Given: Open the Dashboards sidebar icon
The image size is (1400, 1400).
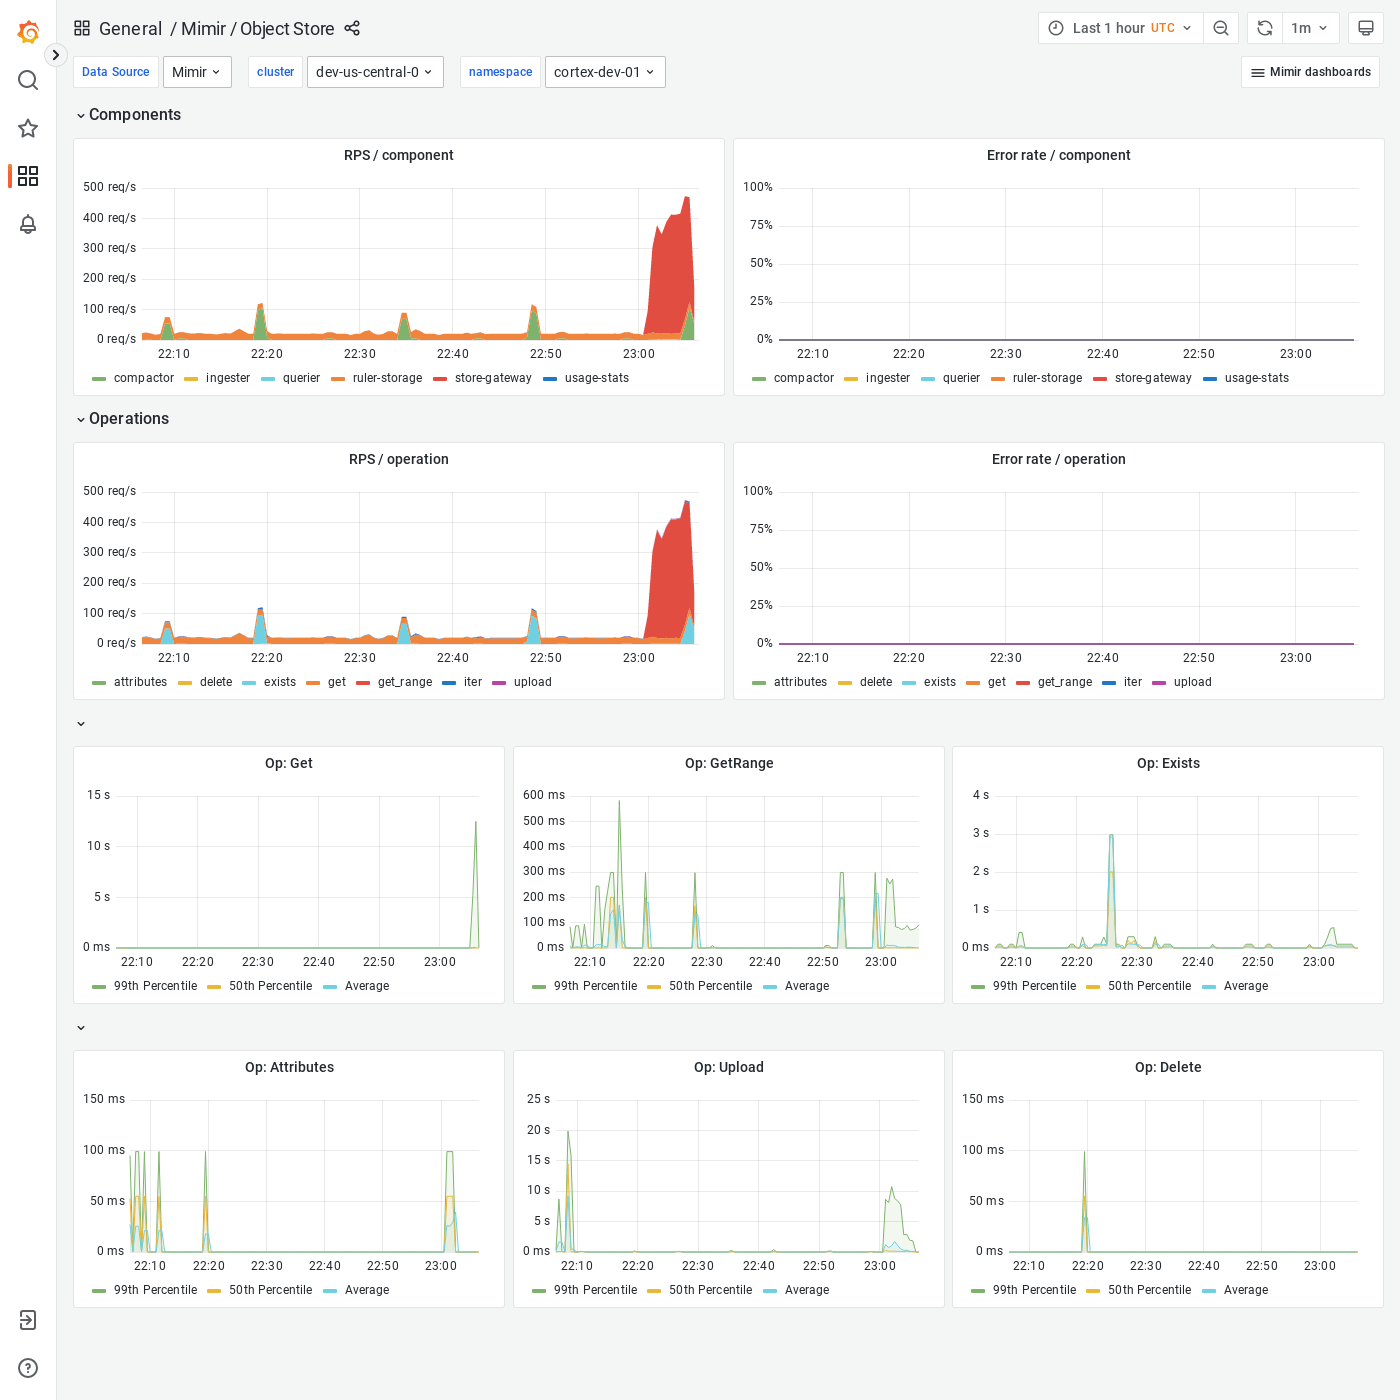Looking at the screenshot, I should [x=28, y=176].
